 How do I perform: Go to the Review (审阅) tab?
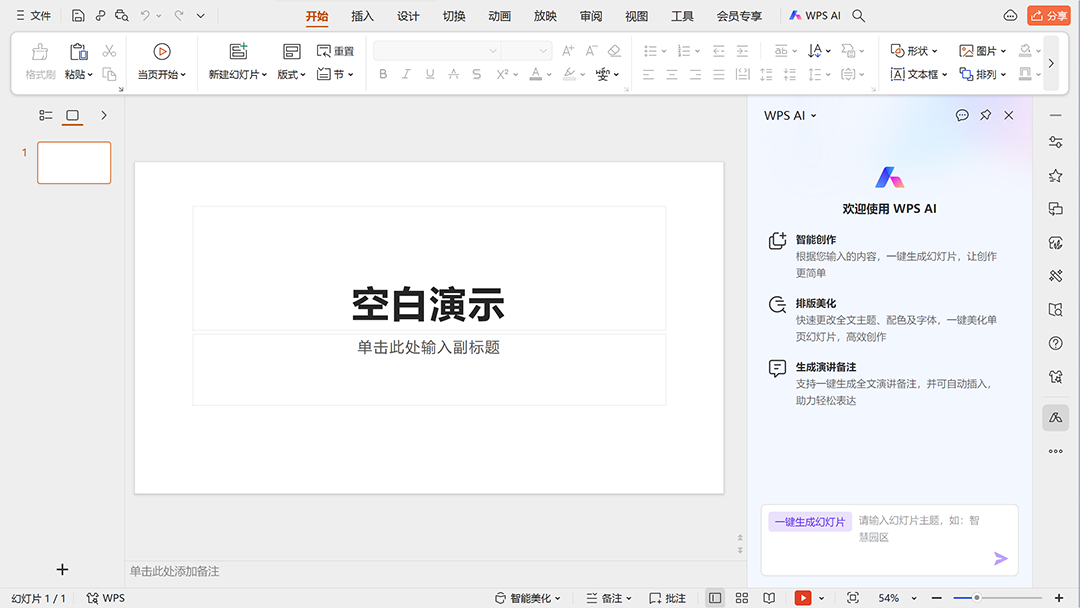pyautogui.click(x=591, y=16)
